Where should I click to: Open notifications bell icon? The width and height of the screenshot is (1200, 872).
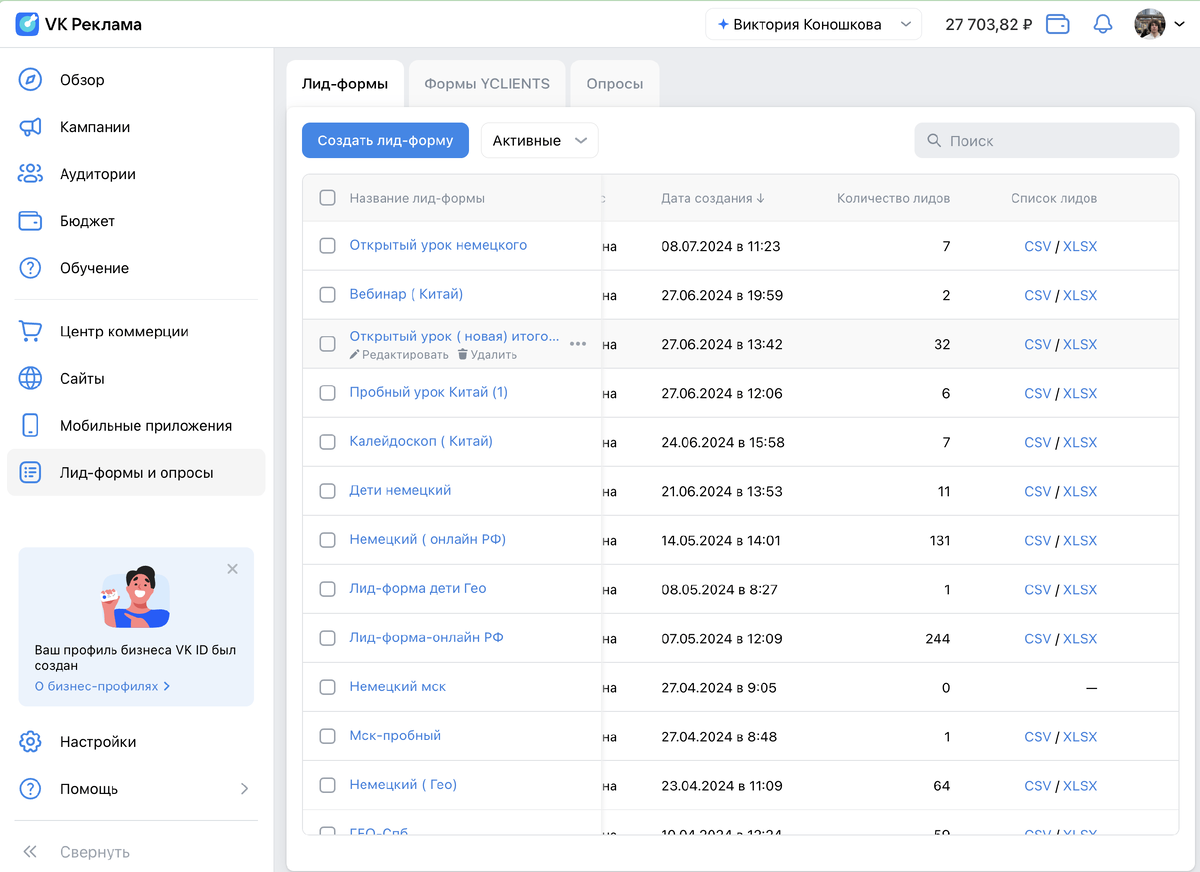tap(1103, 24)
